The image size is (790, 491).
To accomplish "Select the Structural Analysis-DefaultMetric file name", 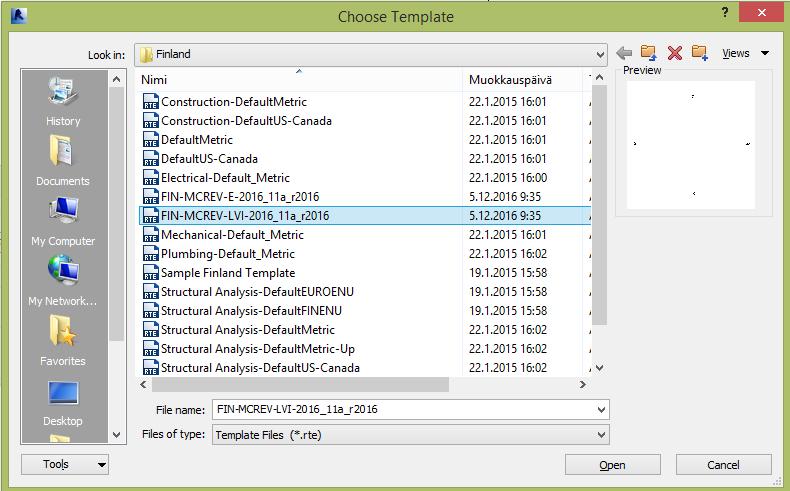I will 248,330.
